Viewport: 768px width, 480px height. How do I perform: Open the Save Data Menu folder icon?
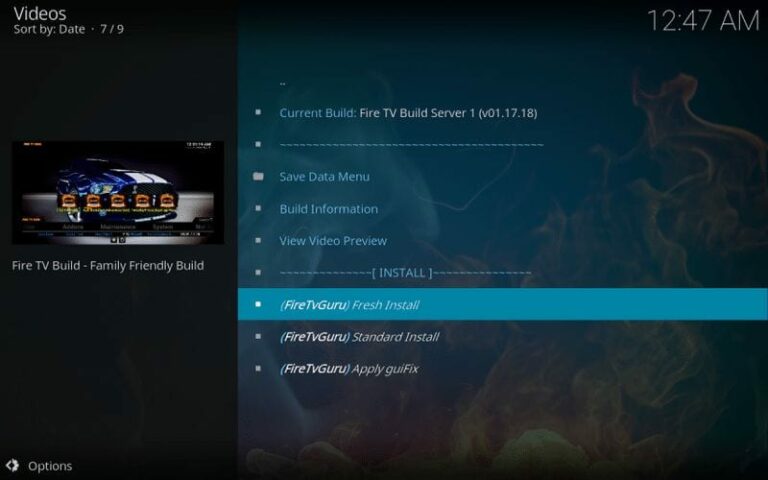point(258,176)
